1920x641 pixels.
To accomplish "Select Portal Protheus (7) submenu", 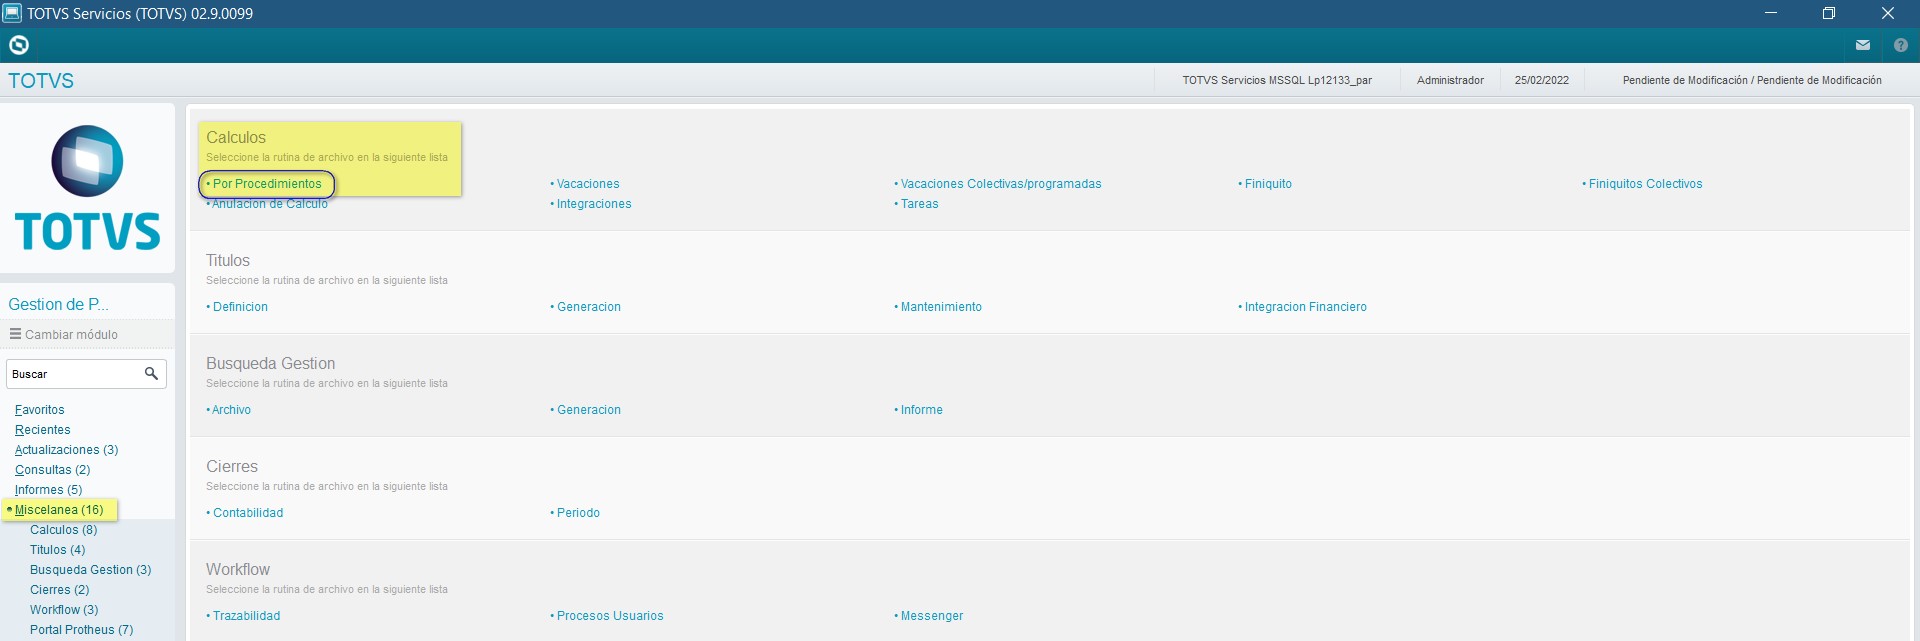I will tap(81, 630).
